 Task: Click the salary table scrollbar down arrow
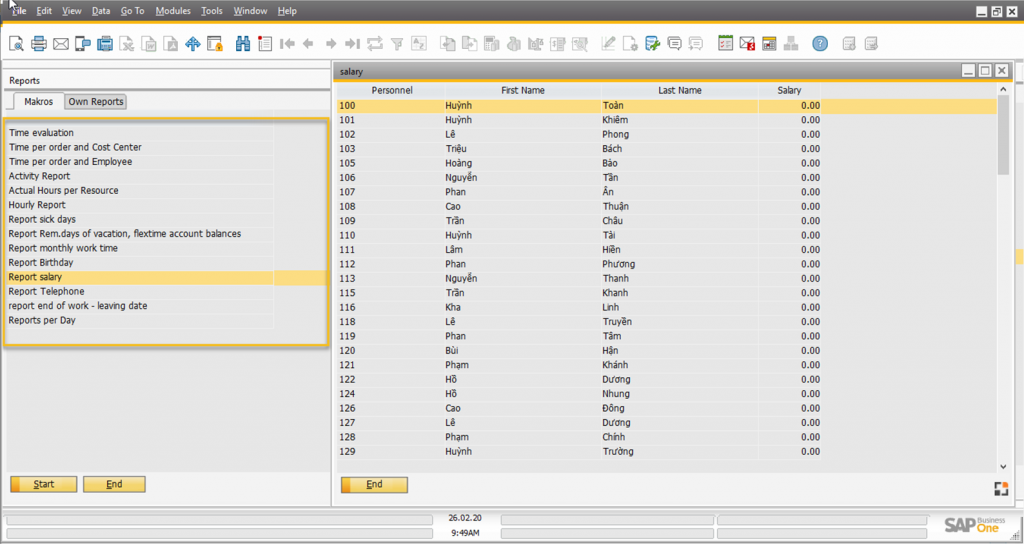[1003, 466]
